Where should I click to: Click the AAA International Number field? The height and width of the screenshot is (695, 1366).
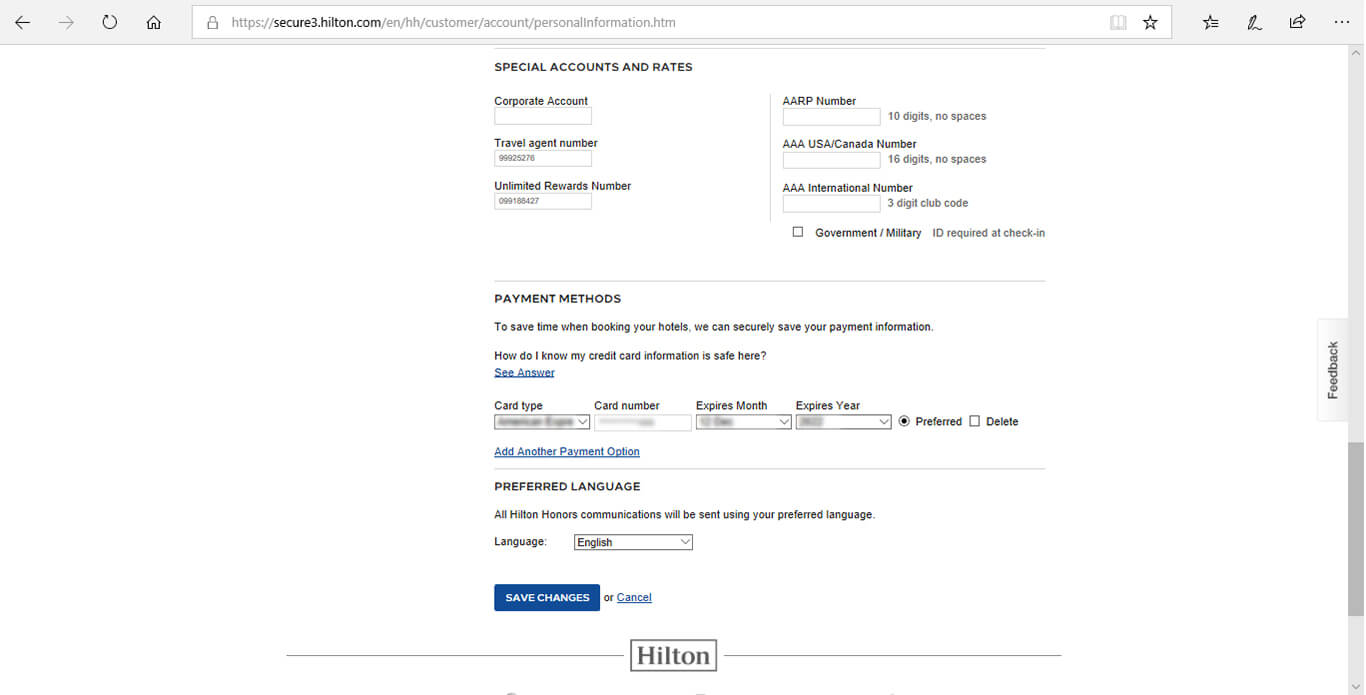coord(832,203)
